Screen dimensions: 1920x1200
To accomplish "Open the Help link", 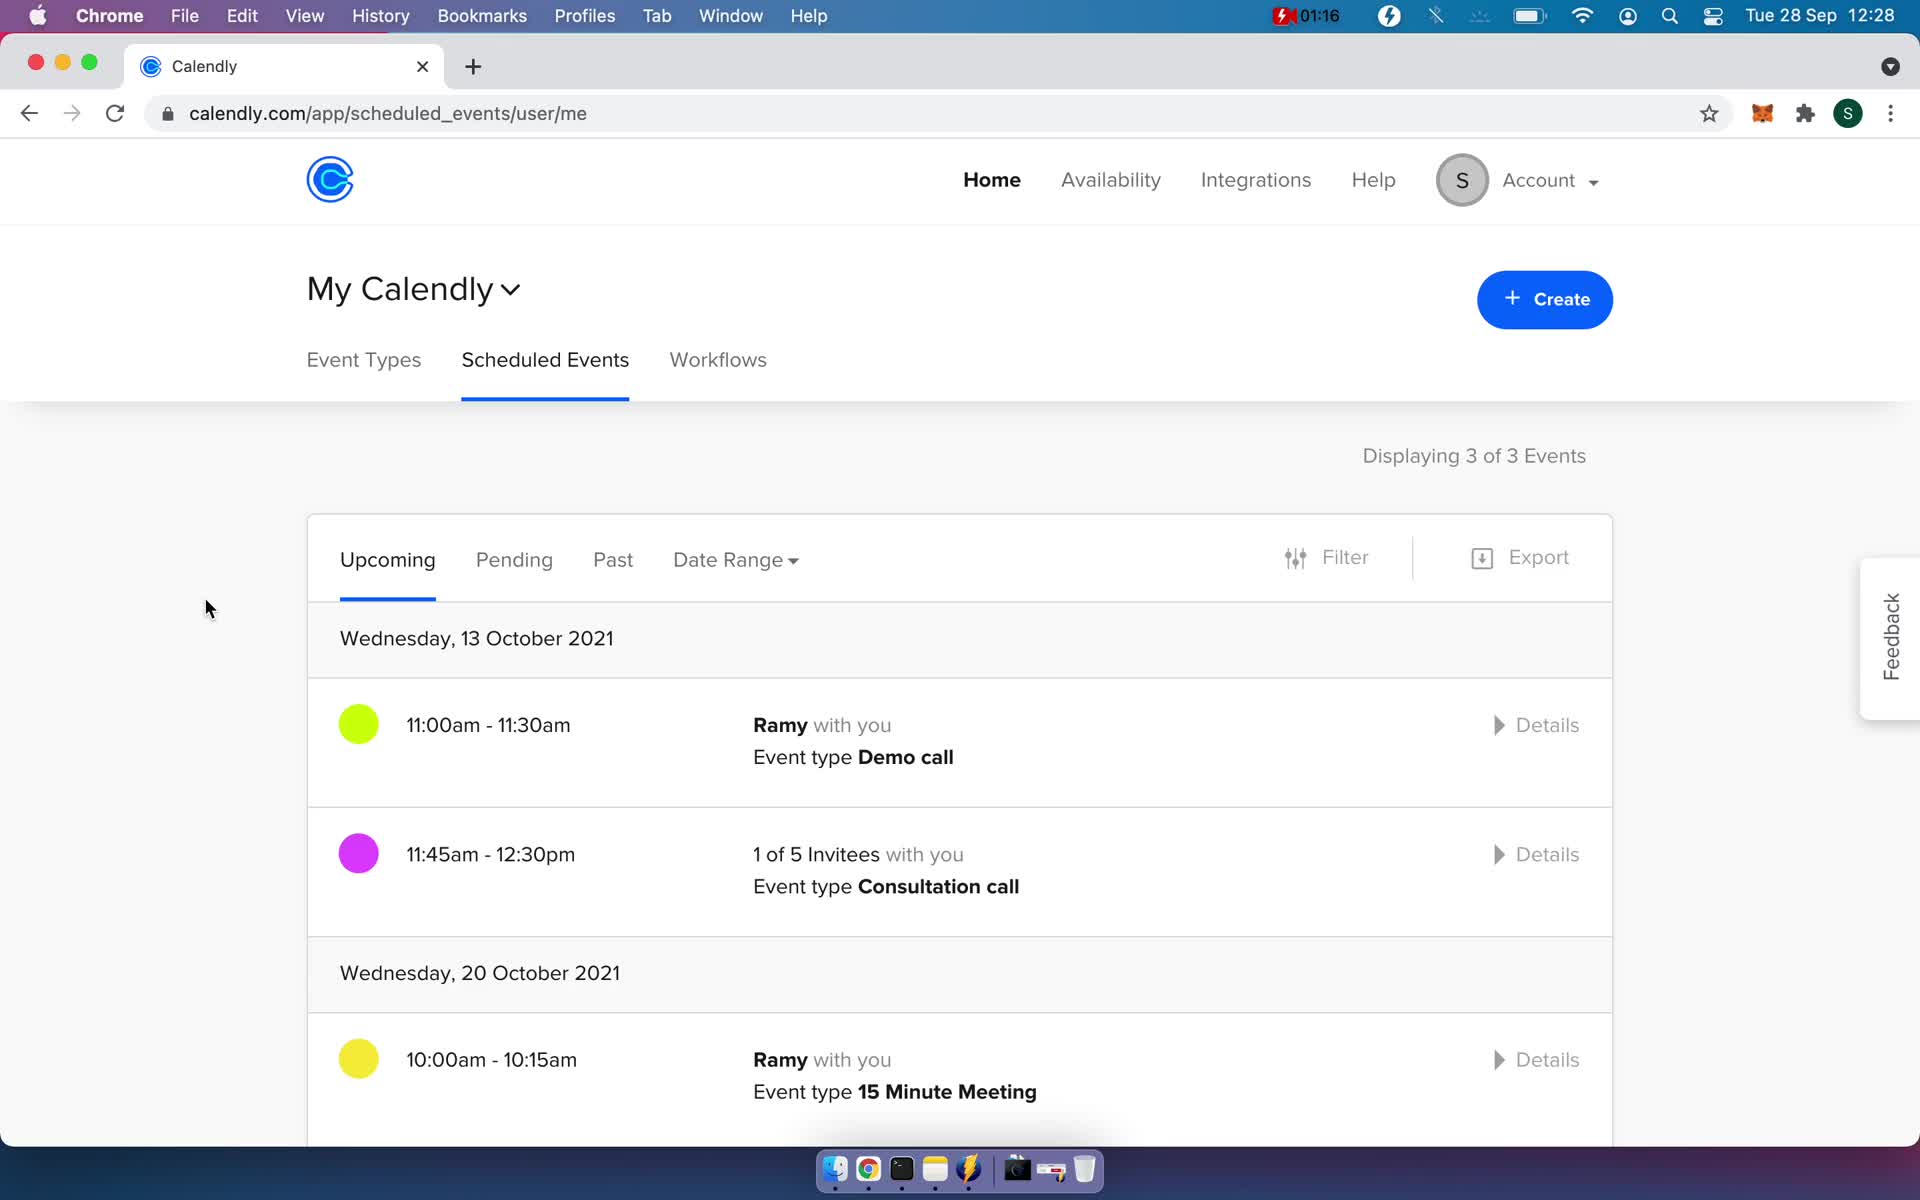I will tap(1373, 181).
